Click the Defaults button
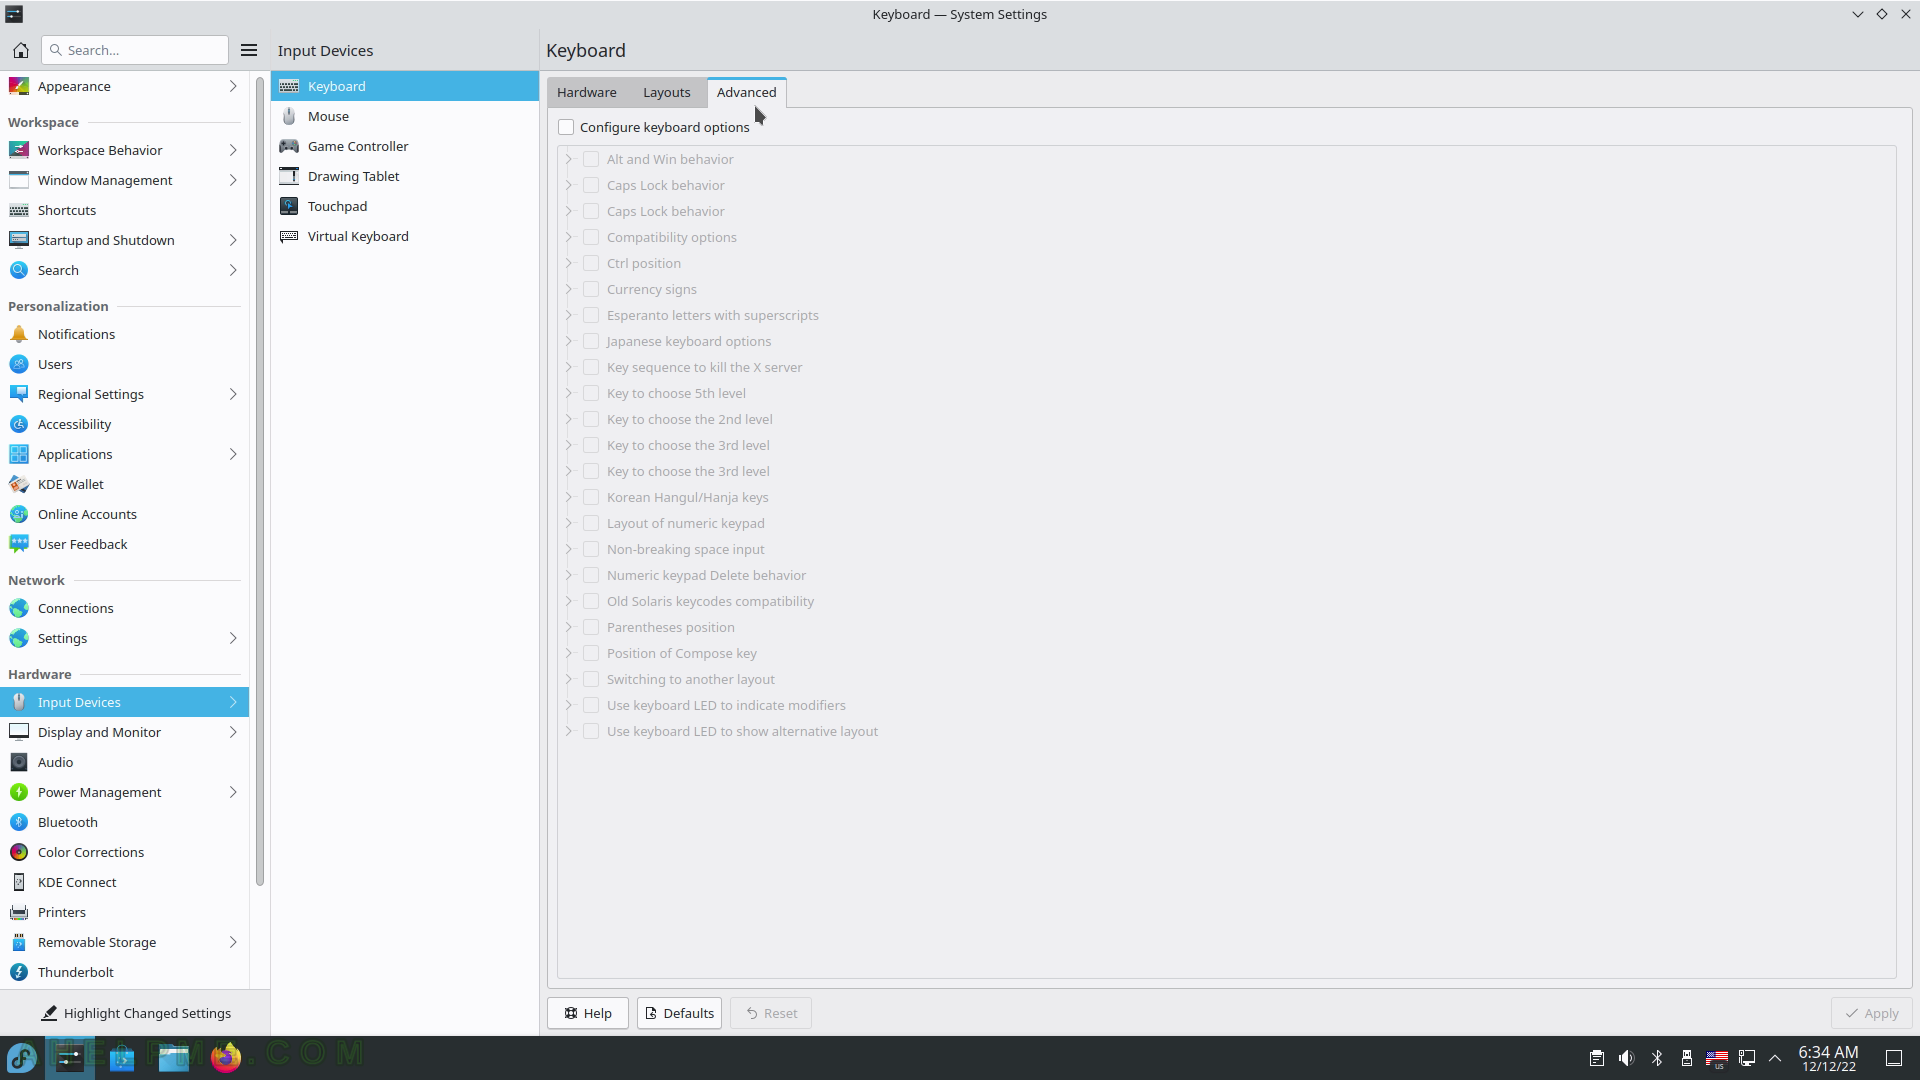 pos(679,1013)
